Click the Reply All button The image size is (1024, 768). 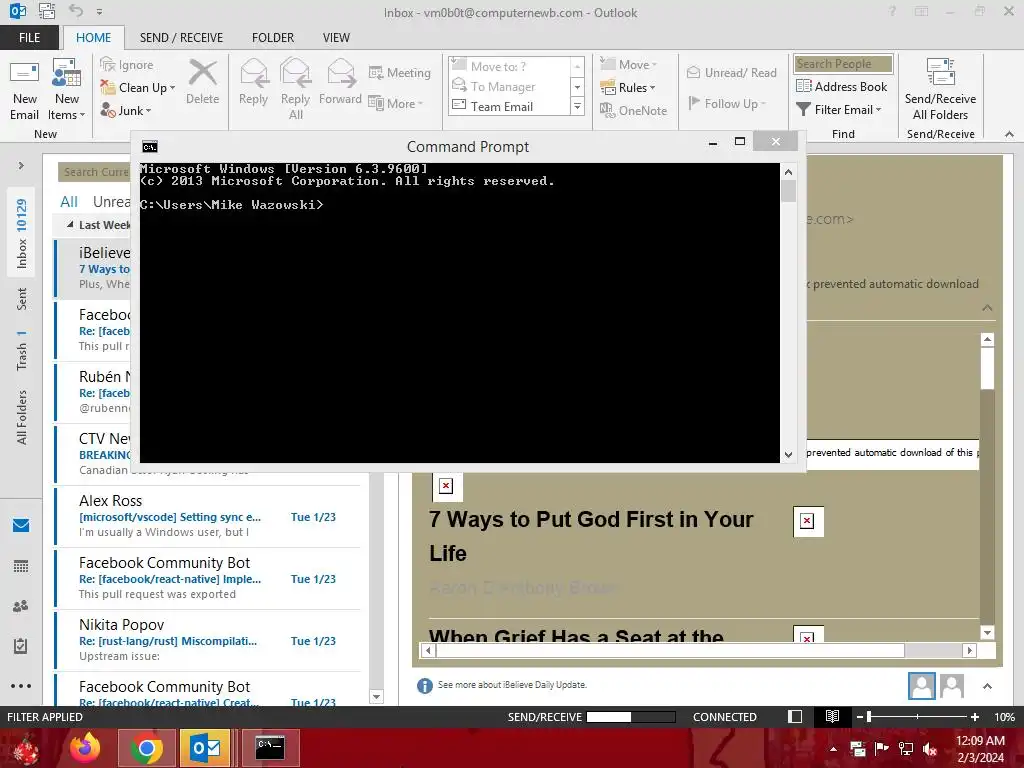(295, 89)
